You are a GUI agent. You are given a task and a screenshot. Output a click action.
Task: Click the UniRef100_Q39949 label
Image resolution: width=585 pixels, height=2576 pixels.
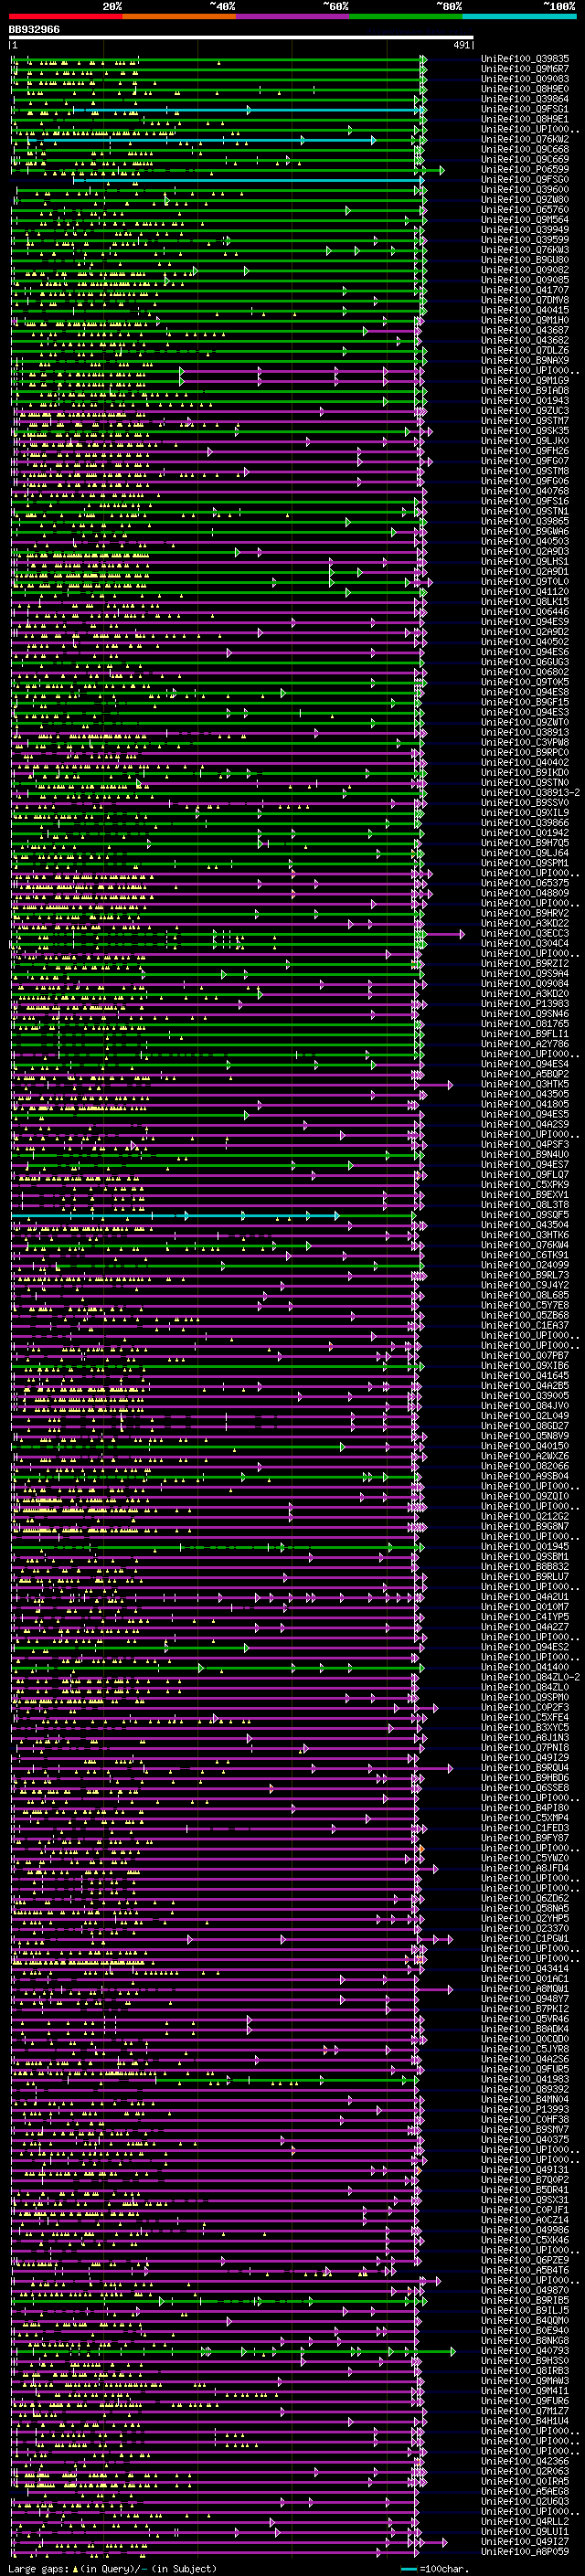click(x=525, y=230)
